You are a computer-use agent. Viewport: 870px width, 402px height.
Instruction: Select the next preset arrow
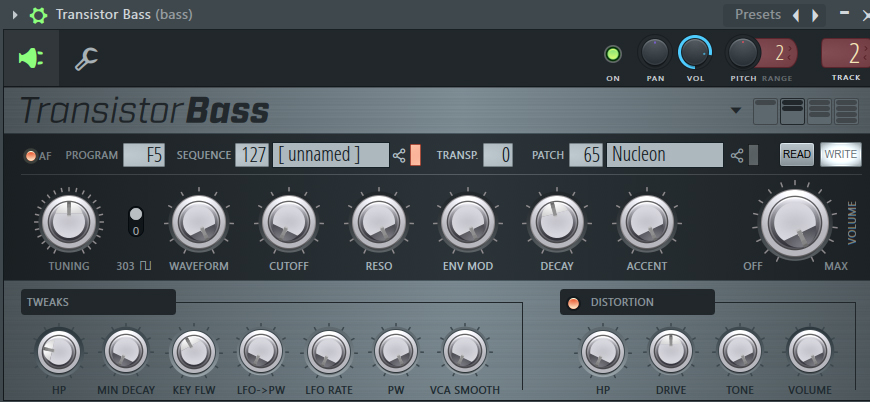pos(815,15)
